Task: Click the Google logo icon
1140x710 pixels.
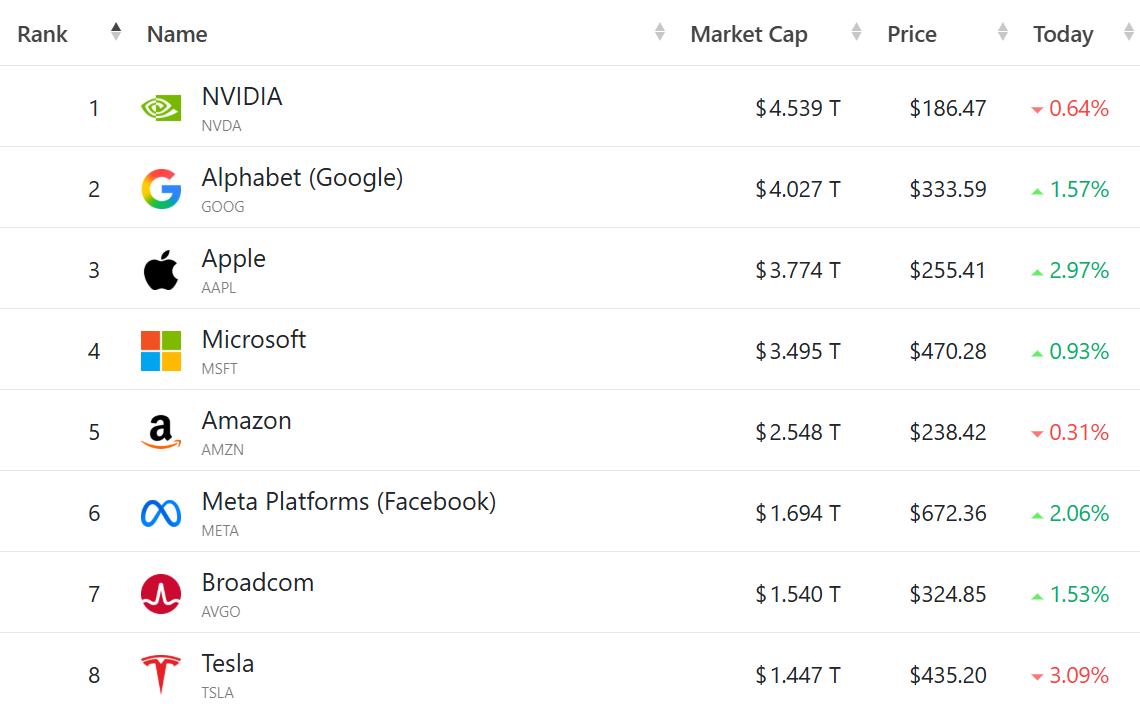Action: tap(161, 189)
